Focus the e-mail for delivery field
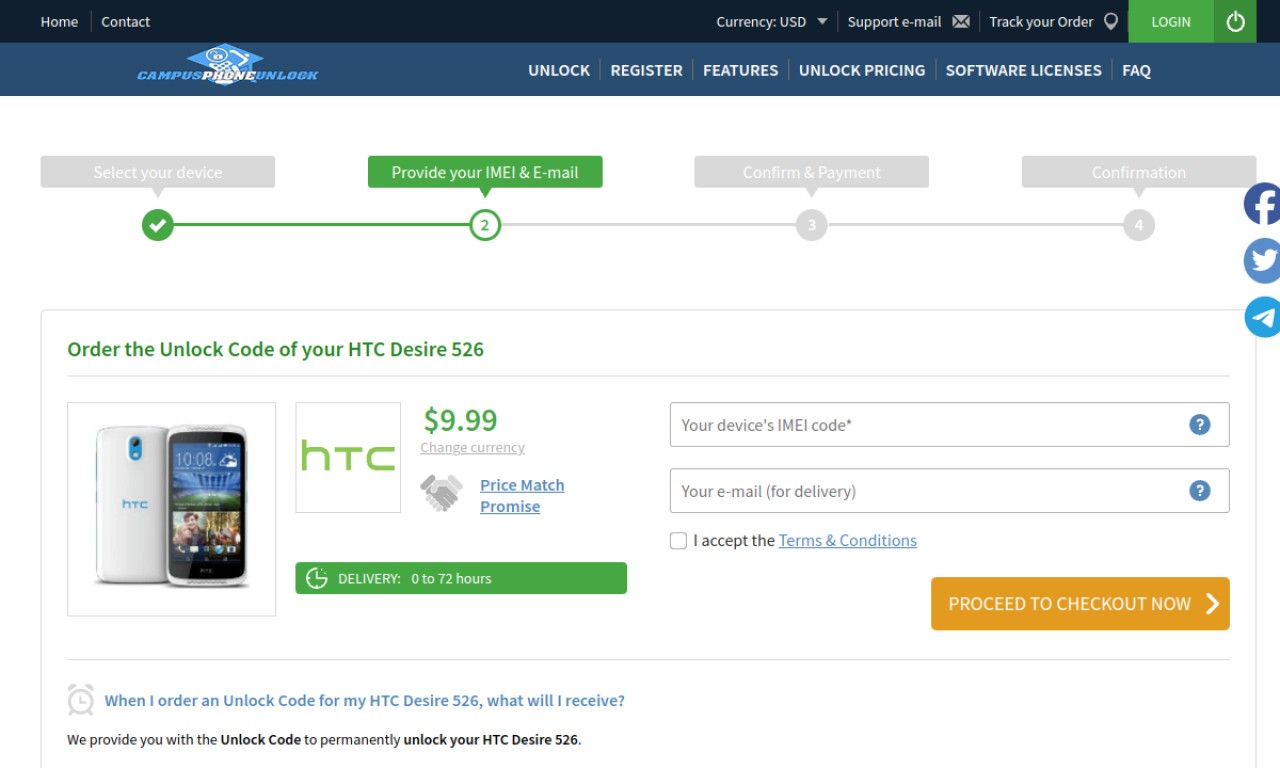 [x=949, y=491]
